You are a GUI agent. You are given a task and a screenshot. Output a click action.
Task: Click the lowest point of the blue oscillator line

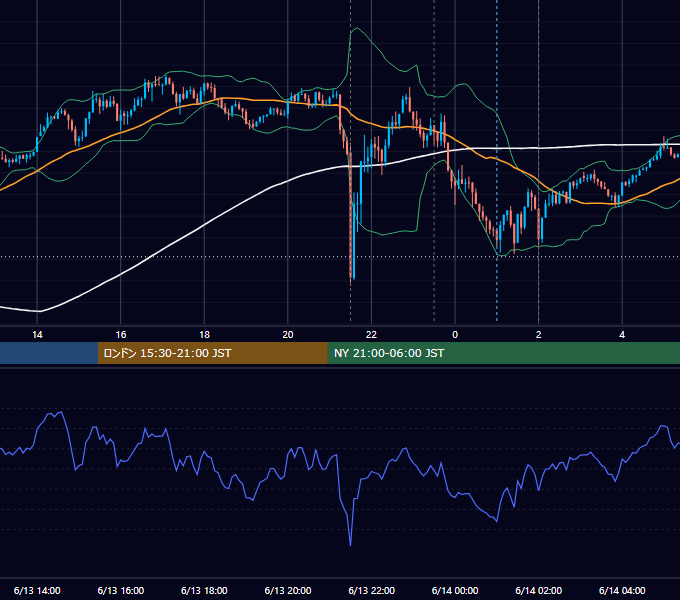[350, 545]
